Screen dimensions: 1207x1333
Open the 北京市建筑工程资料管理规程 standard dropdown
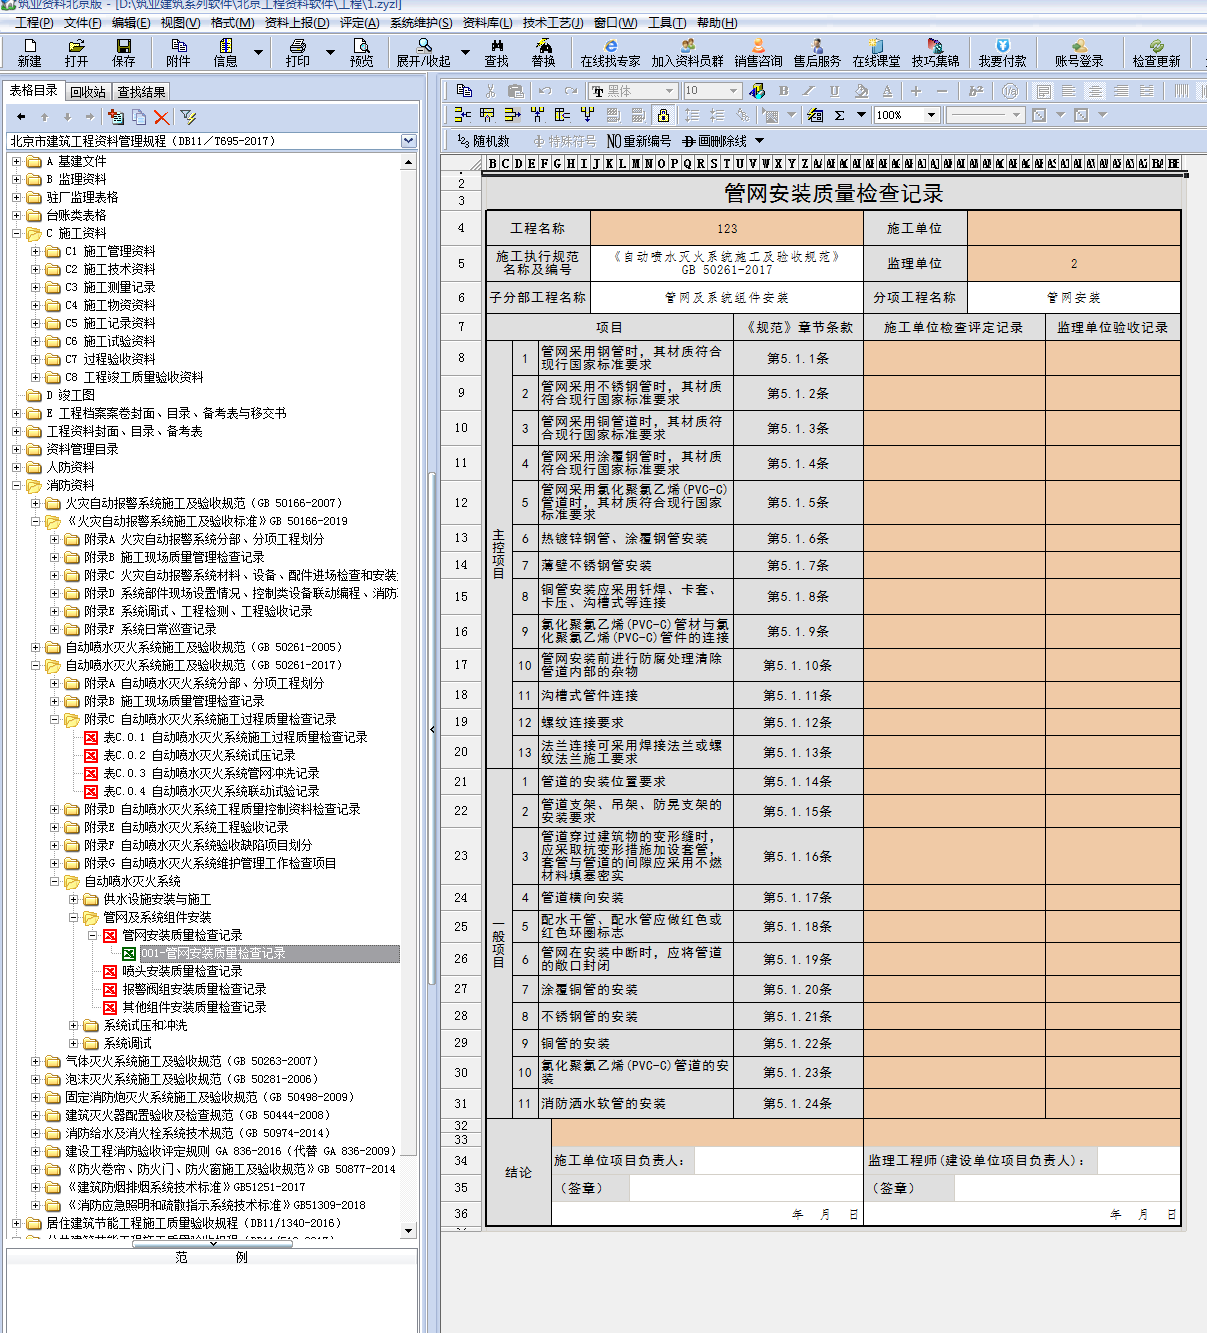(408, 141)
